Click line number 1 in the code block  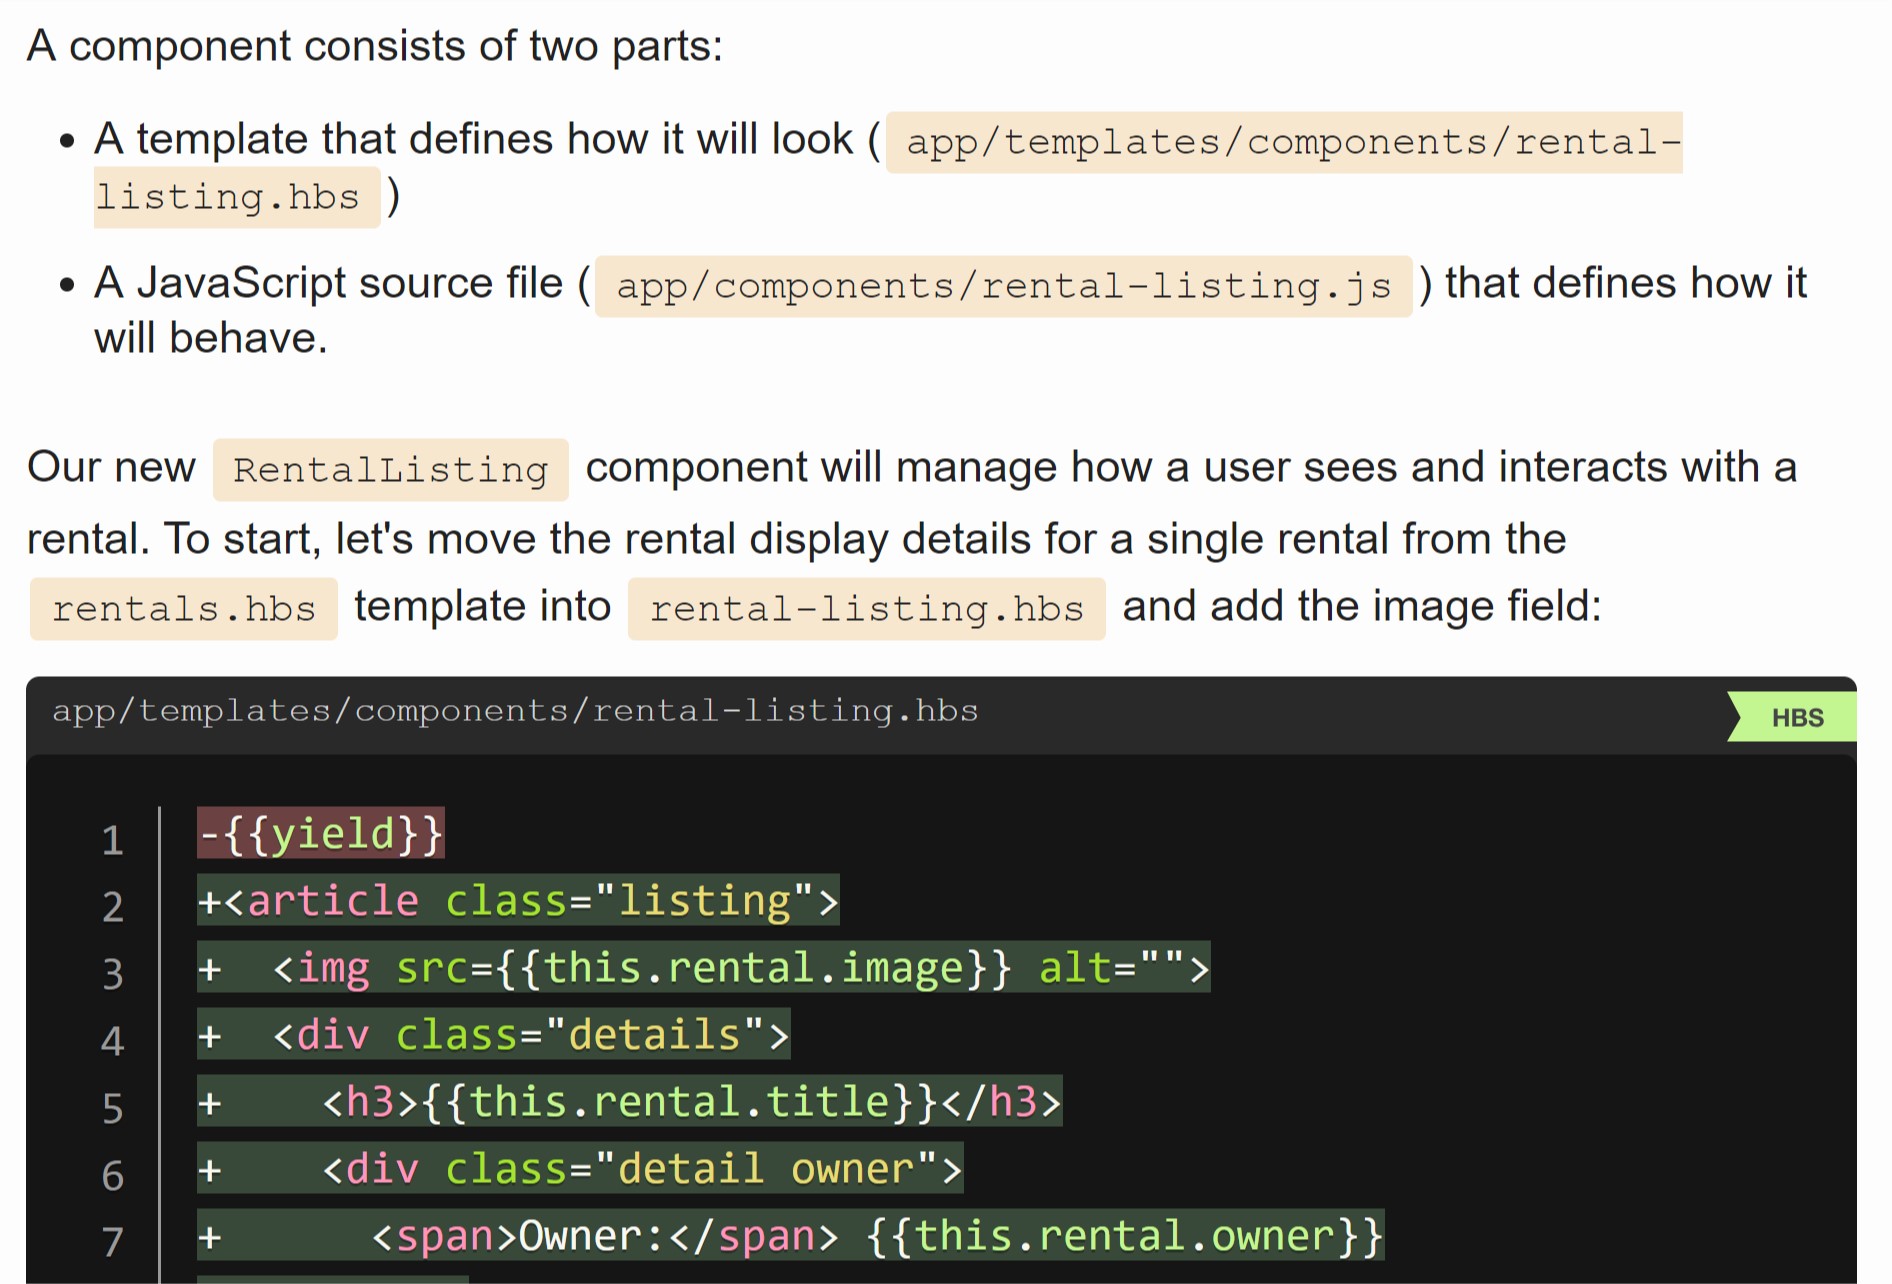[112, 840]
